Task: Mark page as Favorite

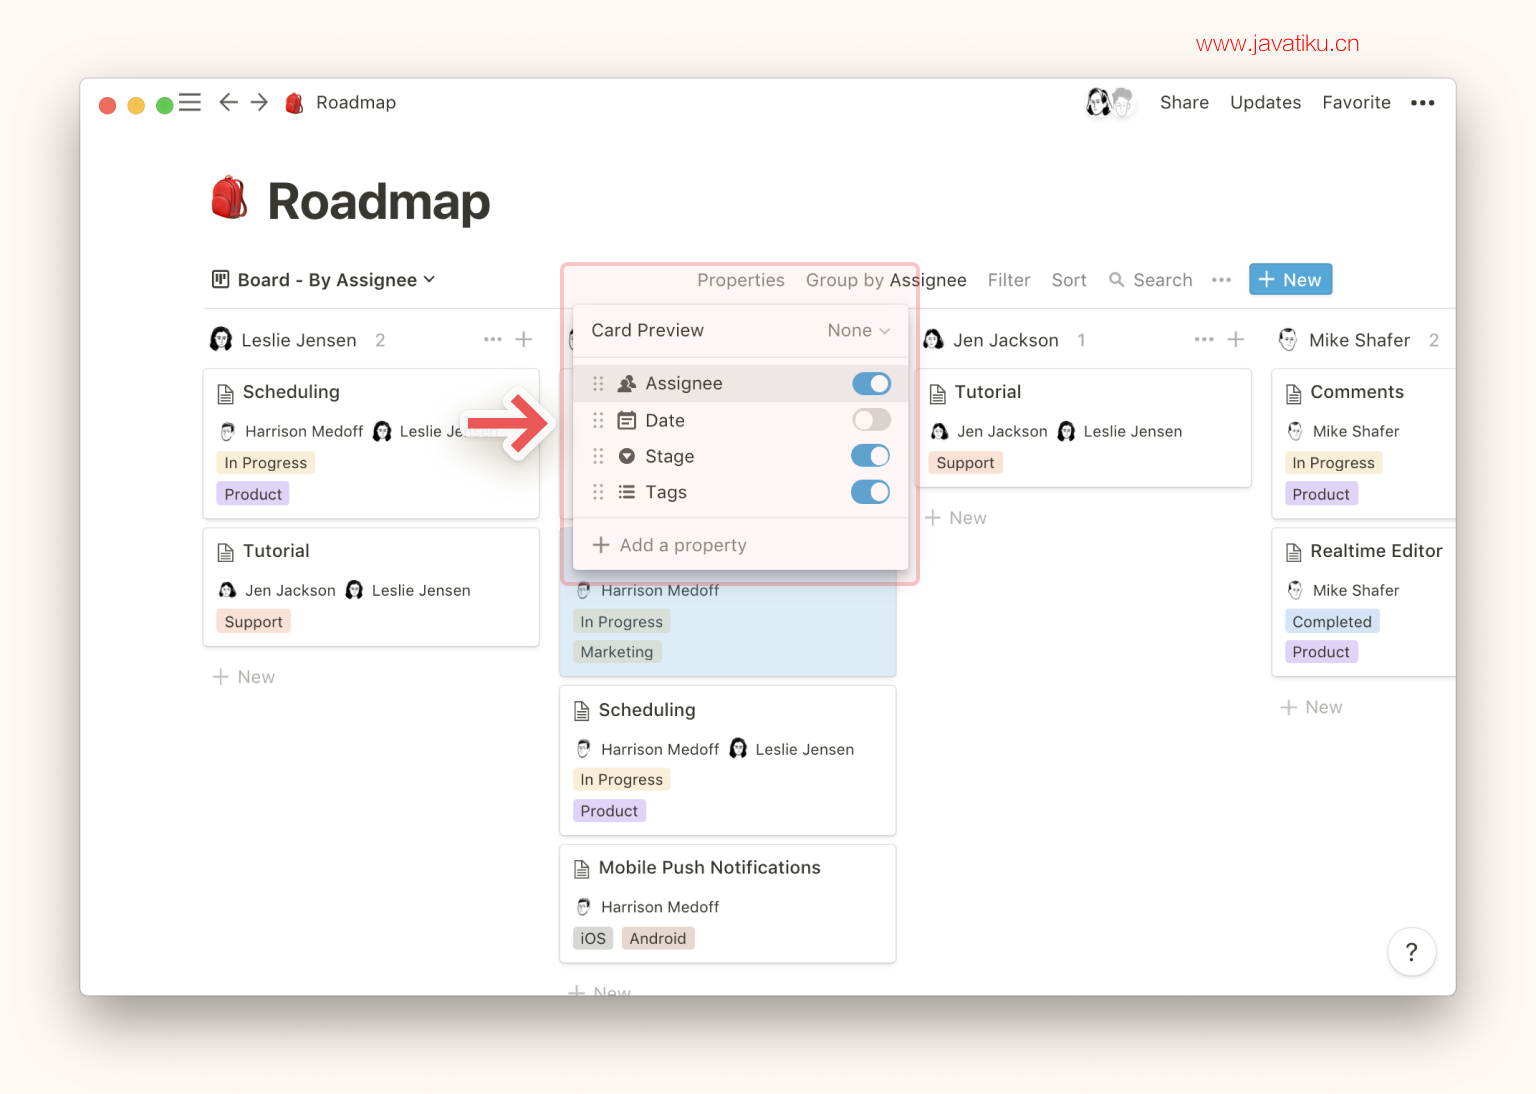Action: 1356,102
